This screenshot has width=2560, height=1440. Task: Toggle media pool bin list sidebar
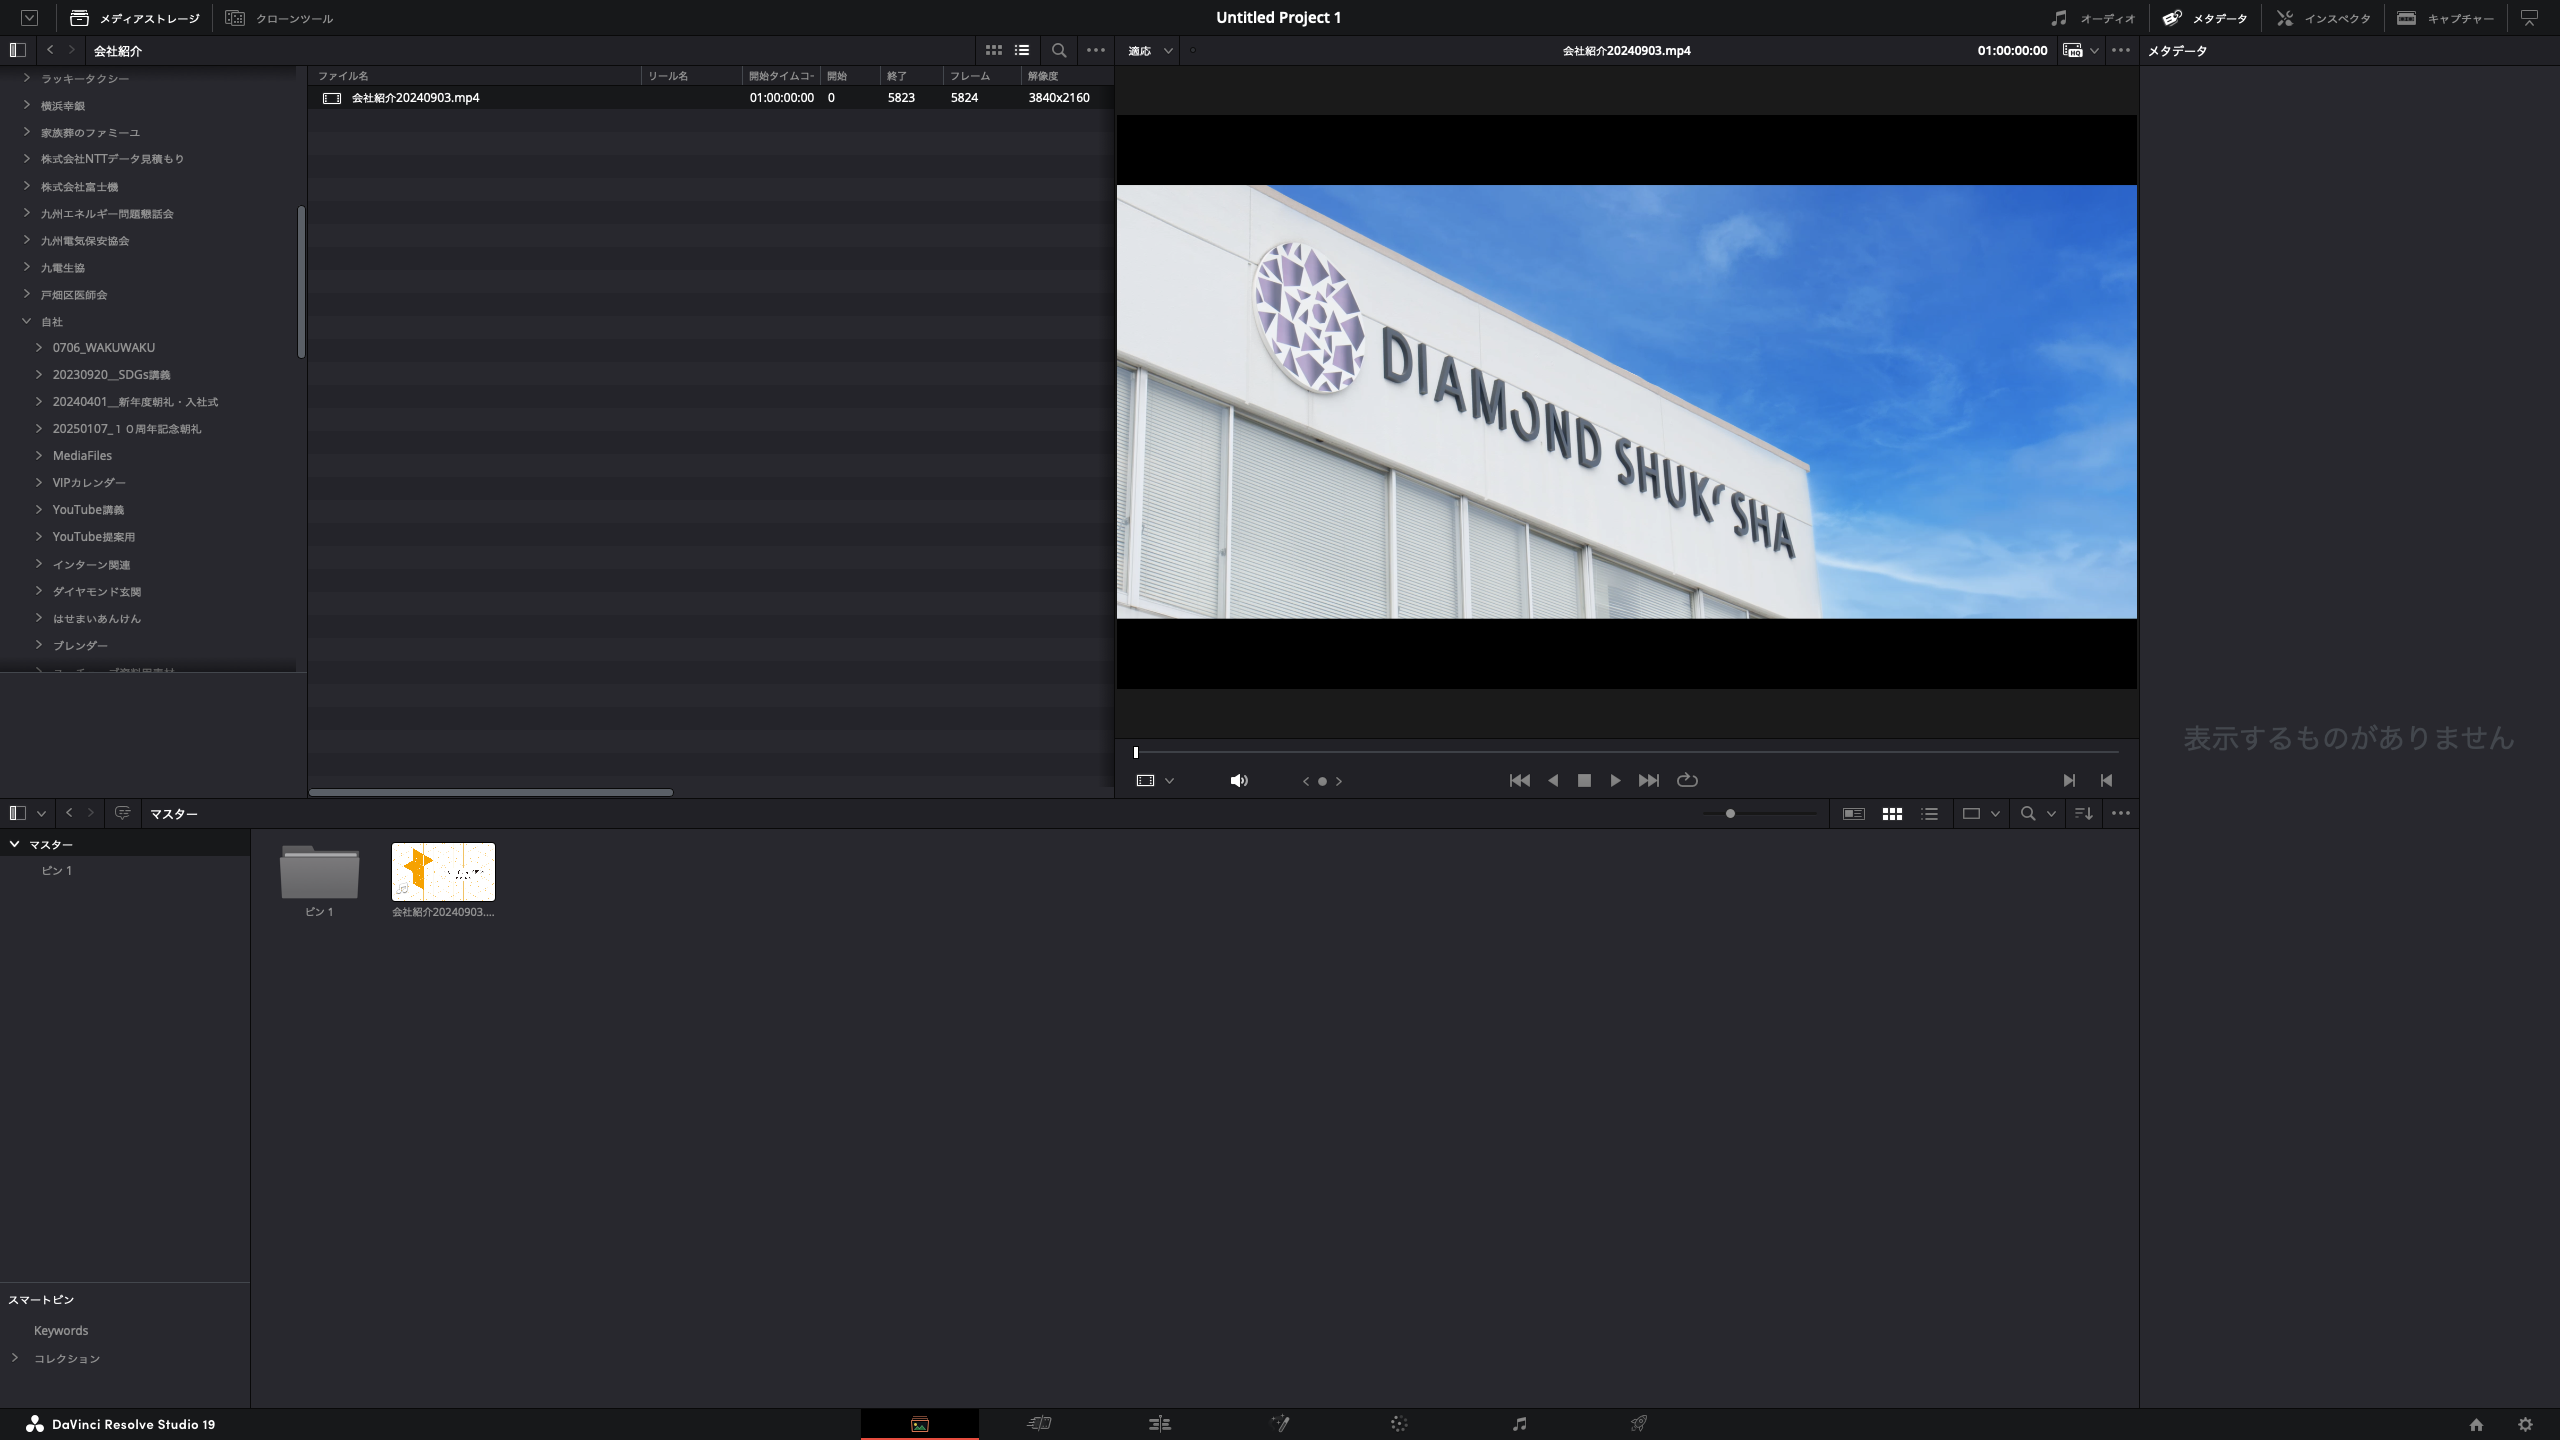17,814
